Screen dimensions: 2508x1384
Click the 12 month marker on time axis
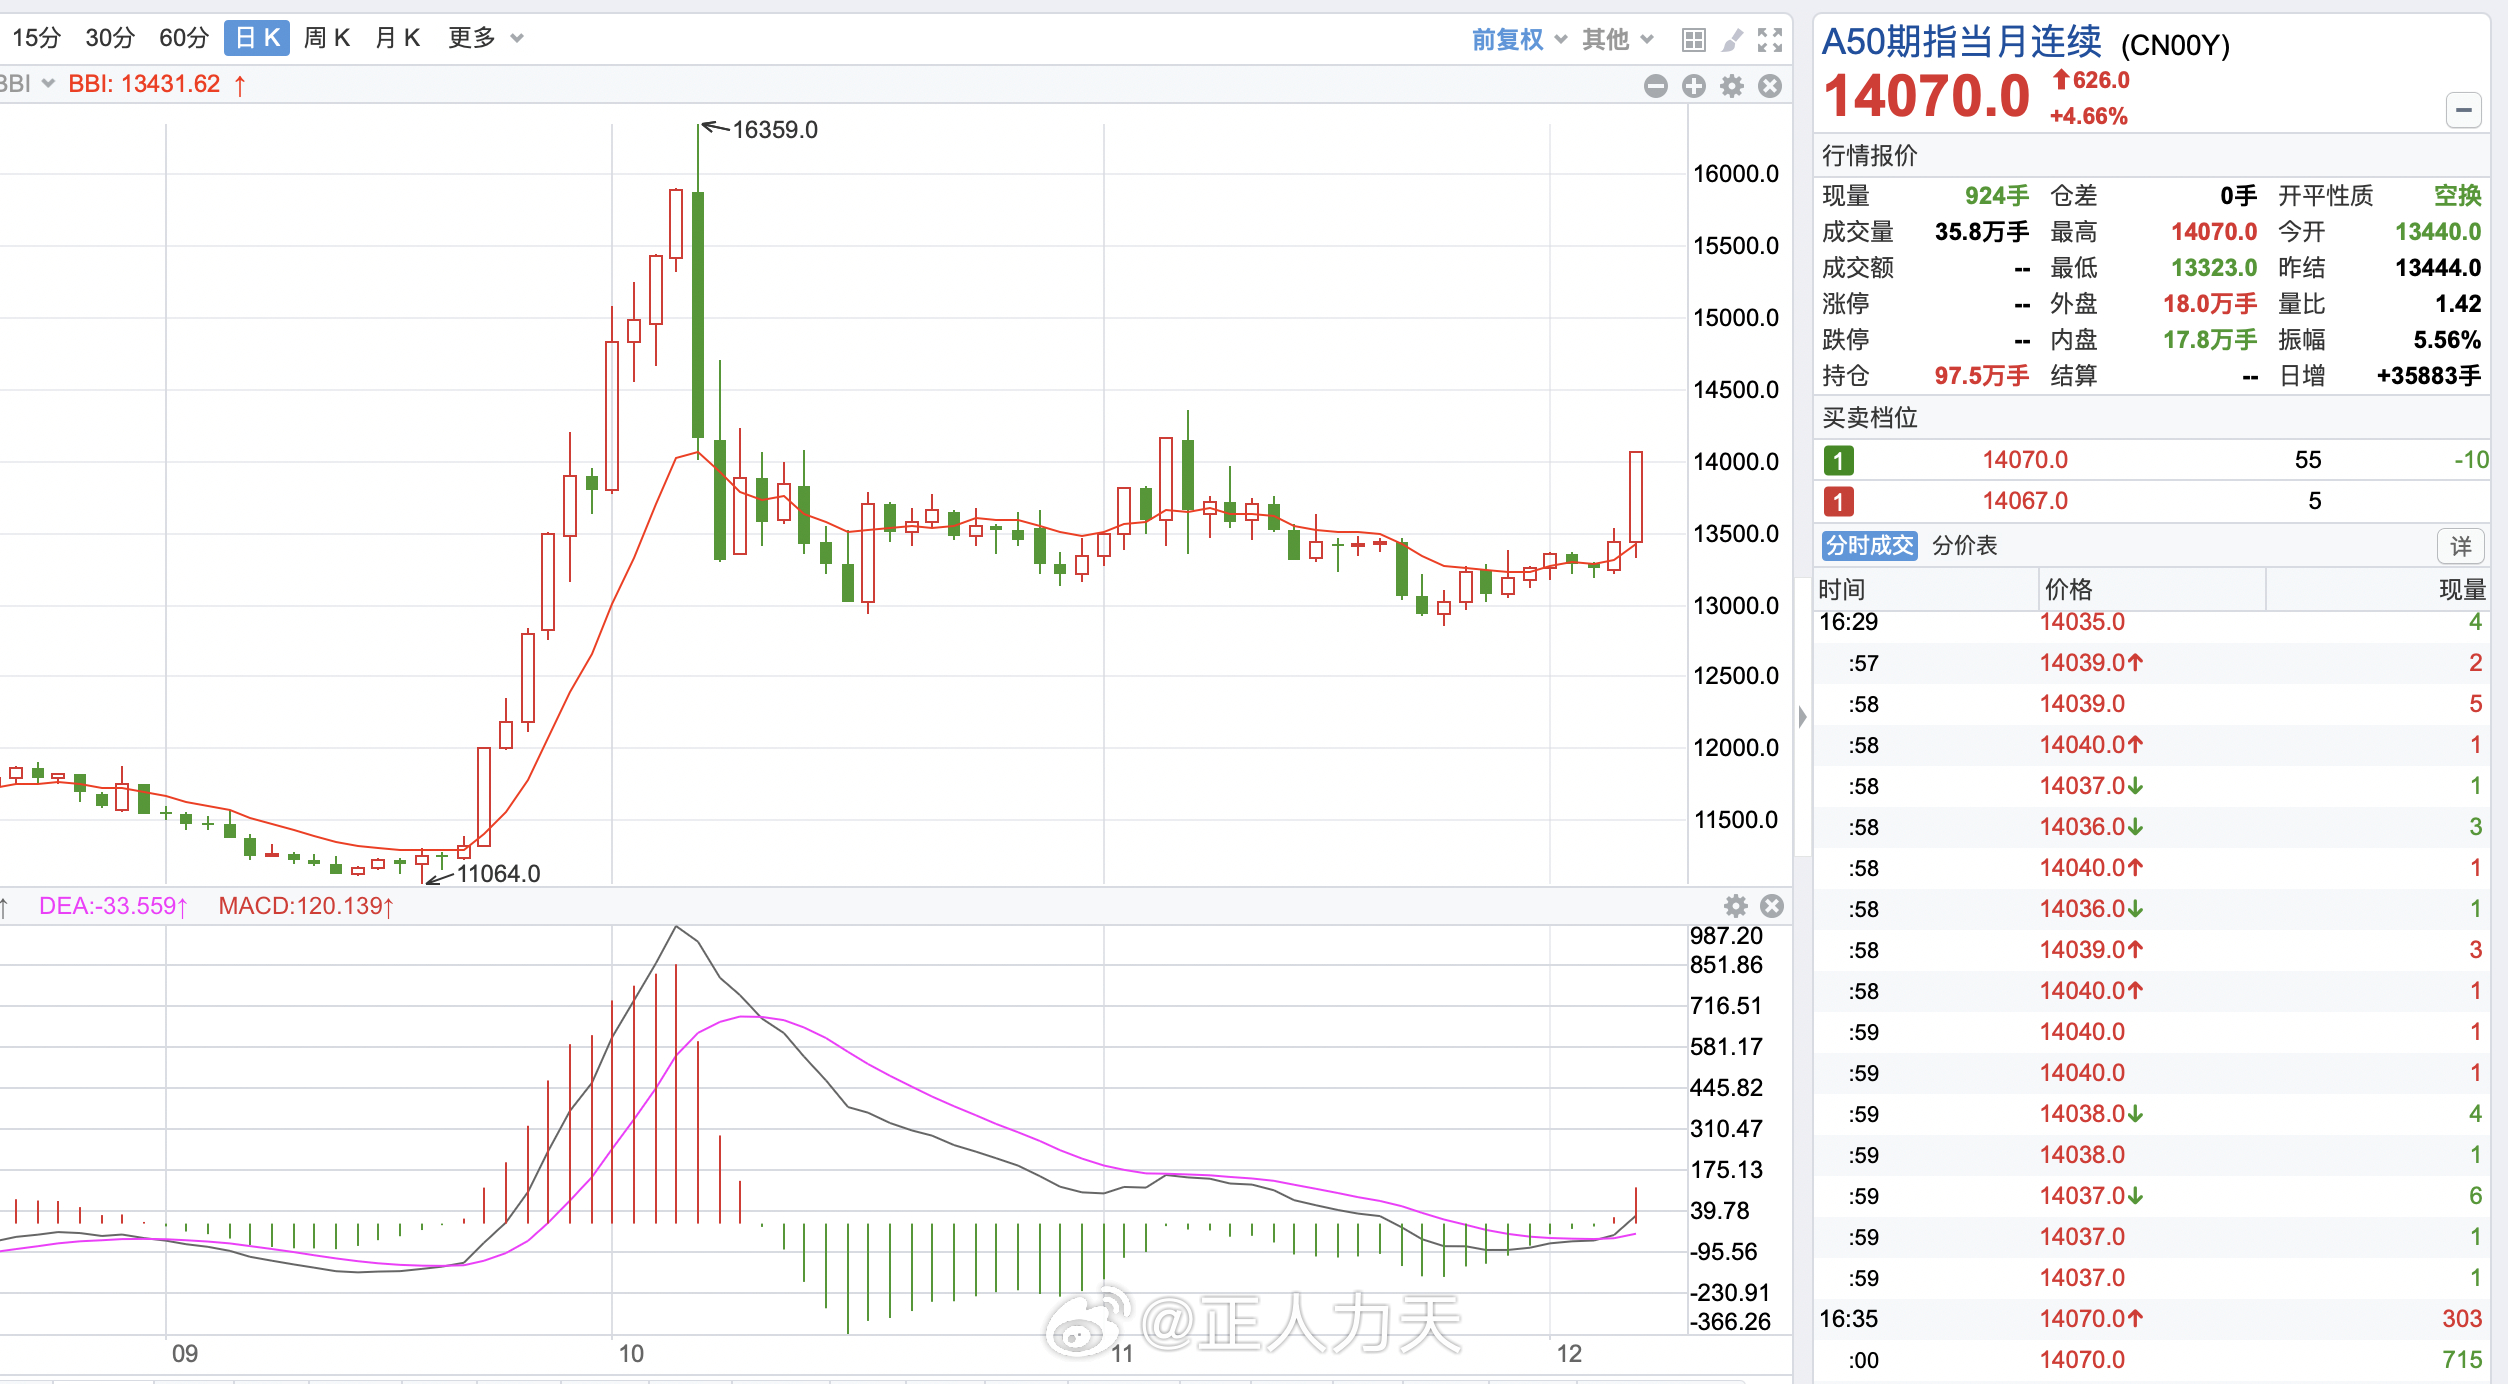tap(1569, 1354)
